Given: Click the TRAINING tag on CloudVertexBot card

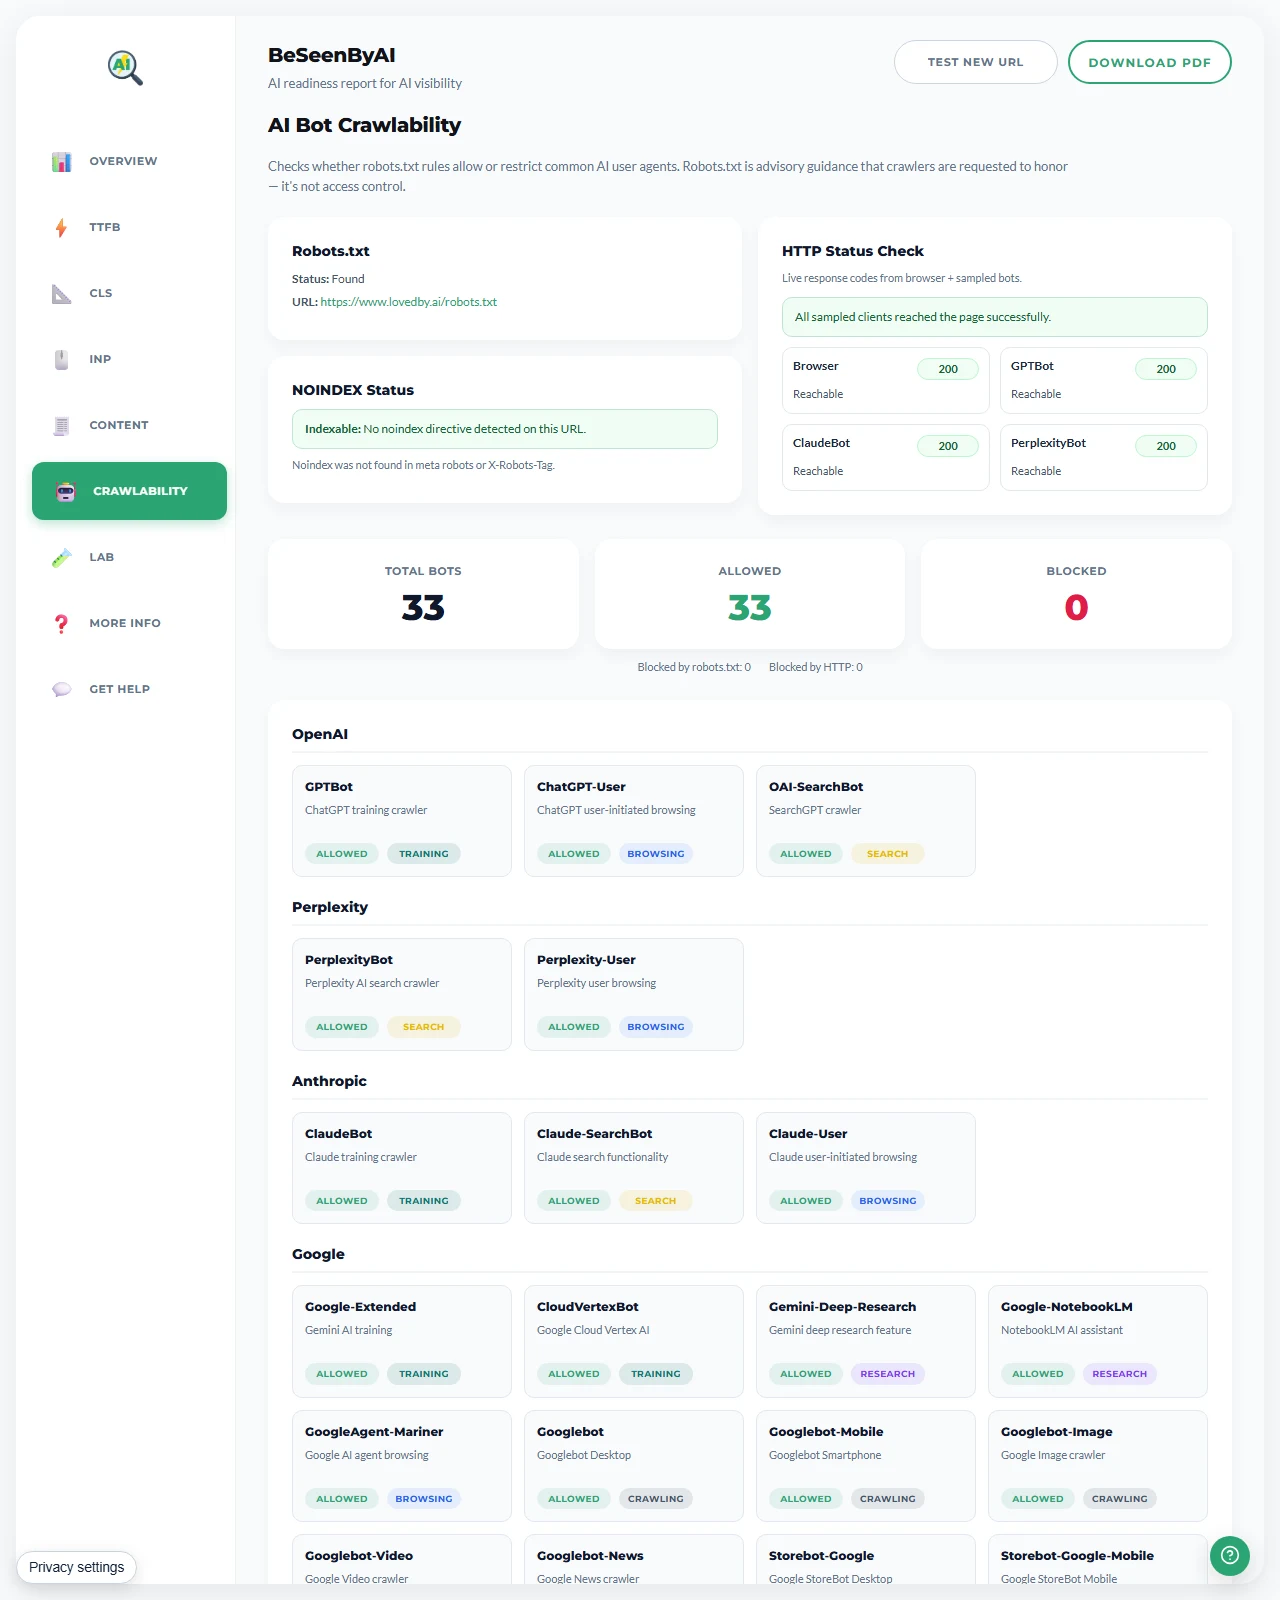Looking at the screenshot, I should coord(656,1374).
